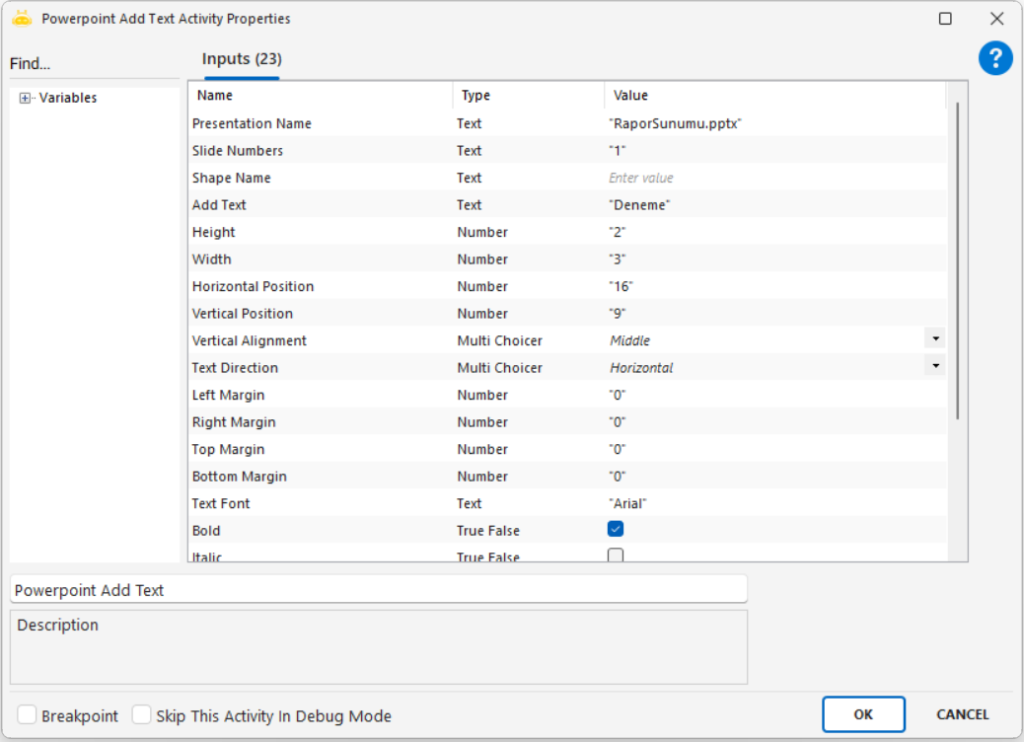Click the Description text area
The height and width of the screenshot is (742, 1024).
point(378,648)
